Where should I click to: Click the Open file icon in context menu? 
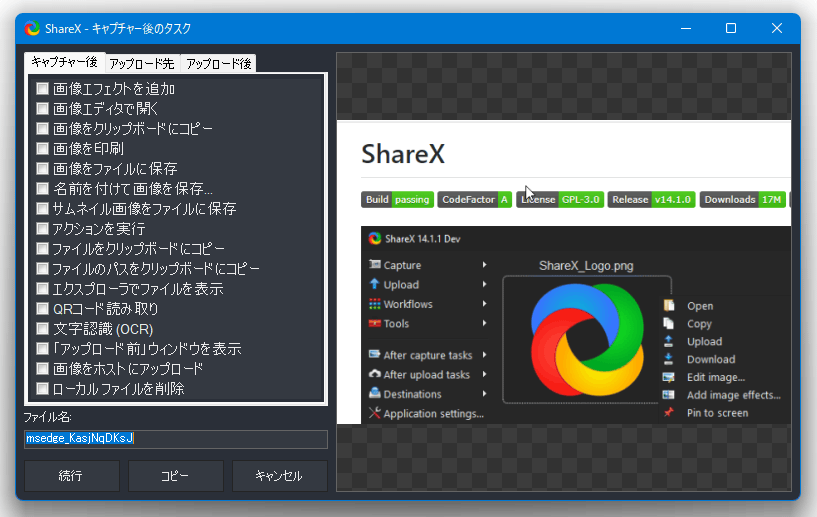pos(669,305)
